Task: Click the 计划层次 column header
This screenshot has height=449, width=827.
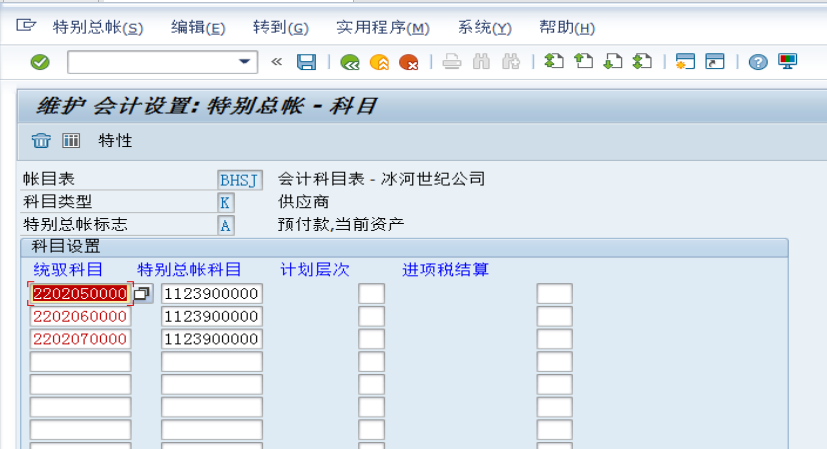Action: [x=314, y=270]
